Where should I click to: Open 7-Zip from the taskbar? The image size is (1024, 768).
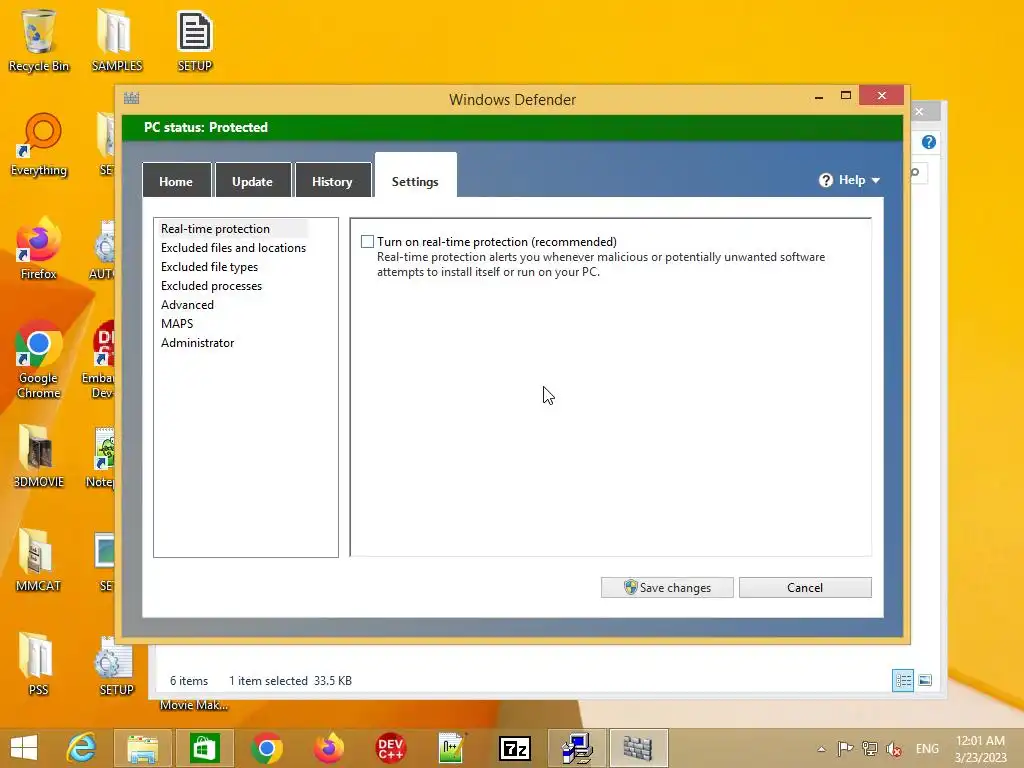515,748
